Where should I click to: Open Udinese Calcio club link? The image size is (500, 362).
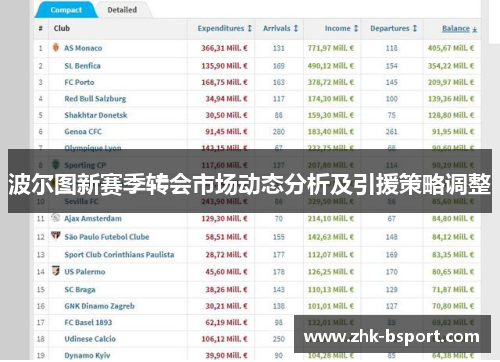point(90,339)
